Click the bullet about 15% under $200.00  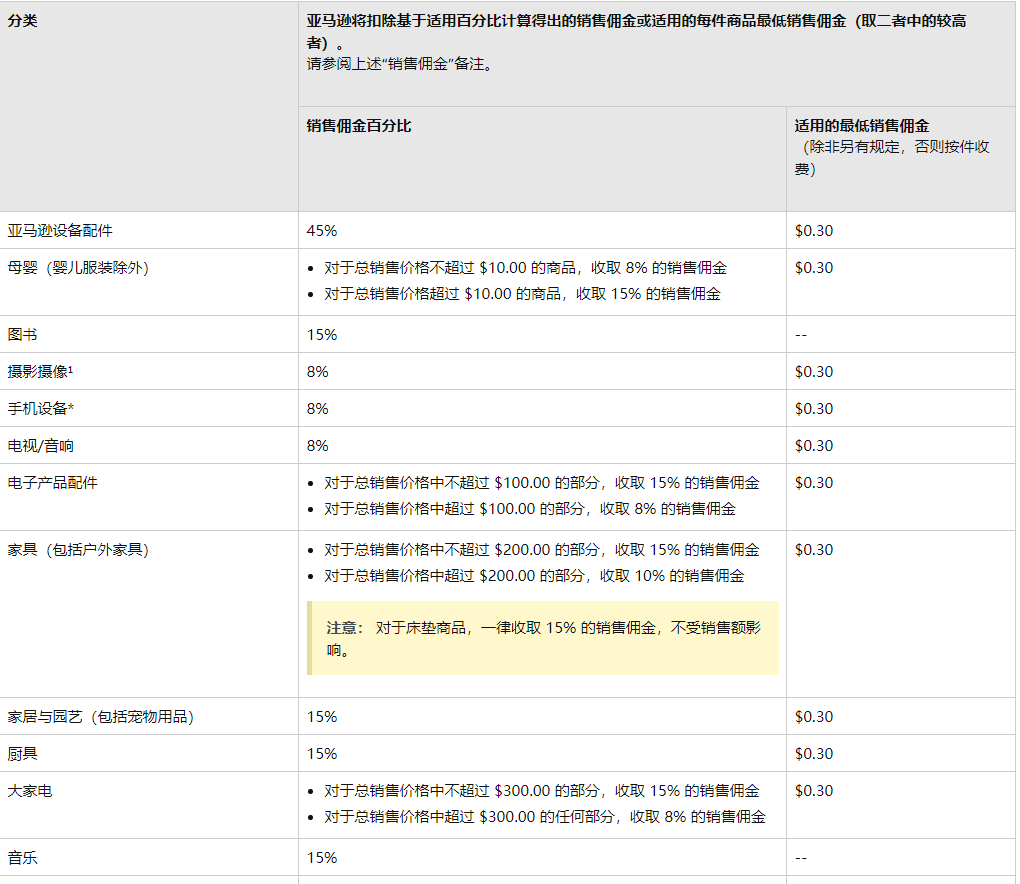click(x=541, y=550)
